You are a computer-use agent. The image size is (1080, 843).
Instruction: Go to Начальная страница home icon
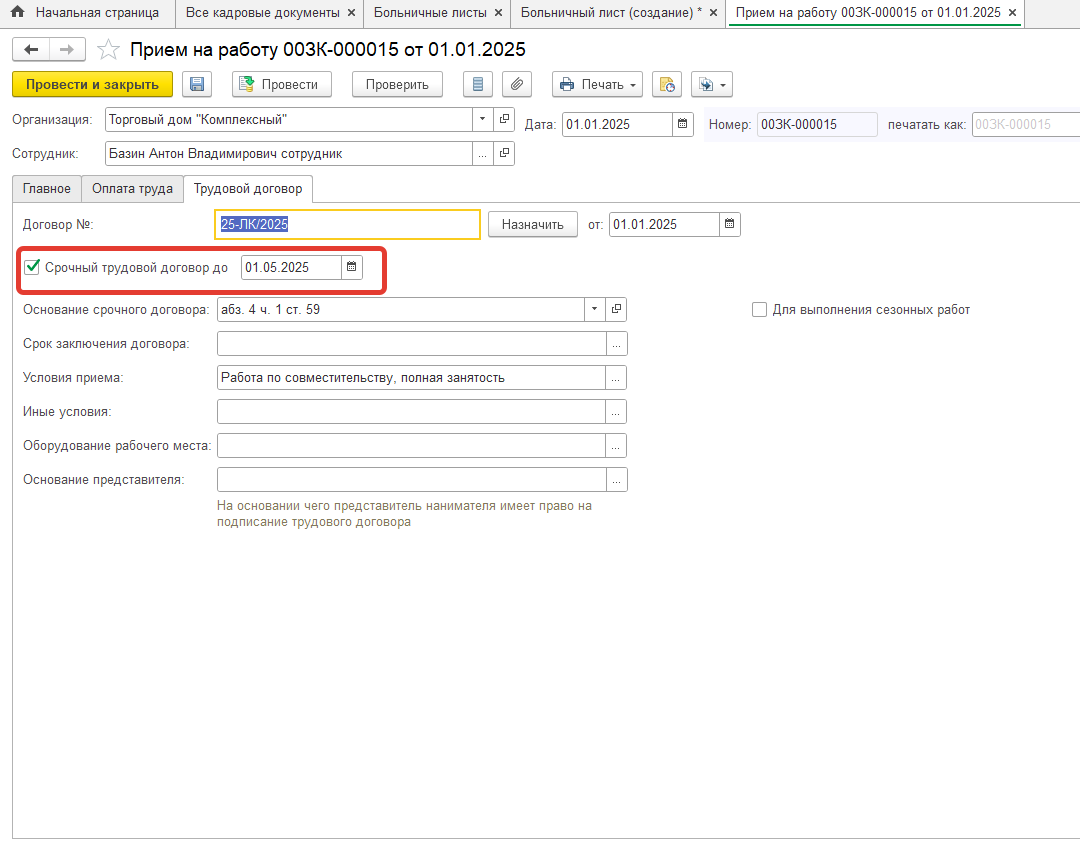pos(17,13)
